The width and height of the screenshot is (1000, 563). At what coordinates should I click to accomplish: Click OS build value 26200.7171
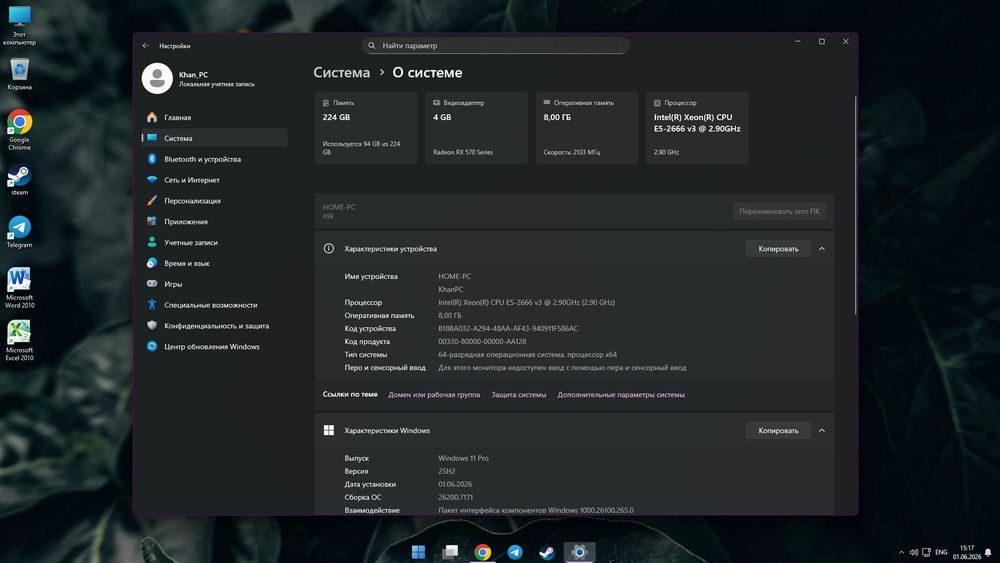tap(455, 497)
